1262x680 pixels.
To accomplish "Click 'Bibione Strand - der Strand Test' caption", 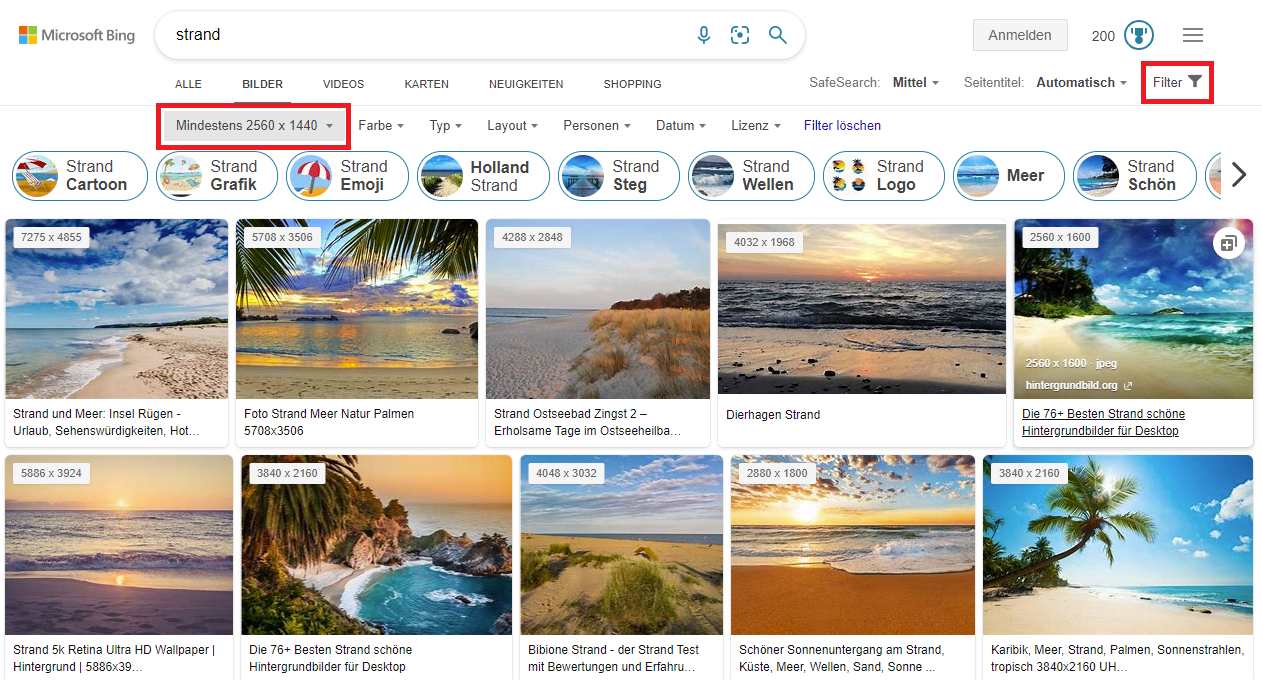I will point(612,658).
